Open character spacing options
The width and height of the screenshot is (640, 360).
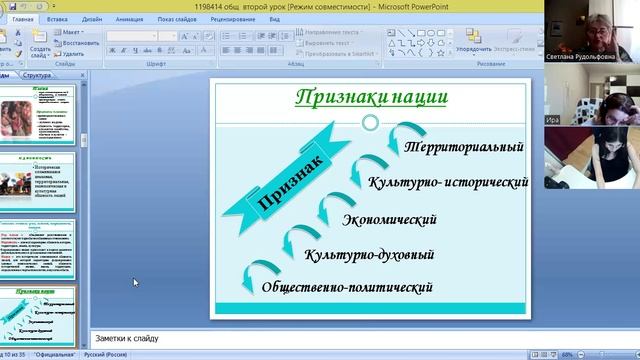pos(172,51)
